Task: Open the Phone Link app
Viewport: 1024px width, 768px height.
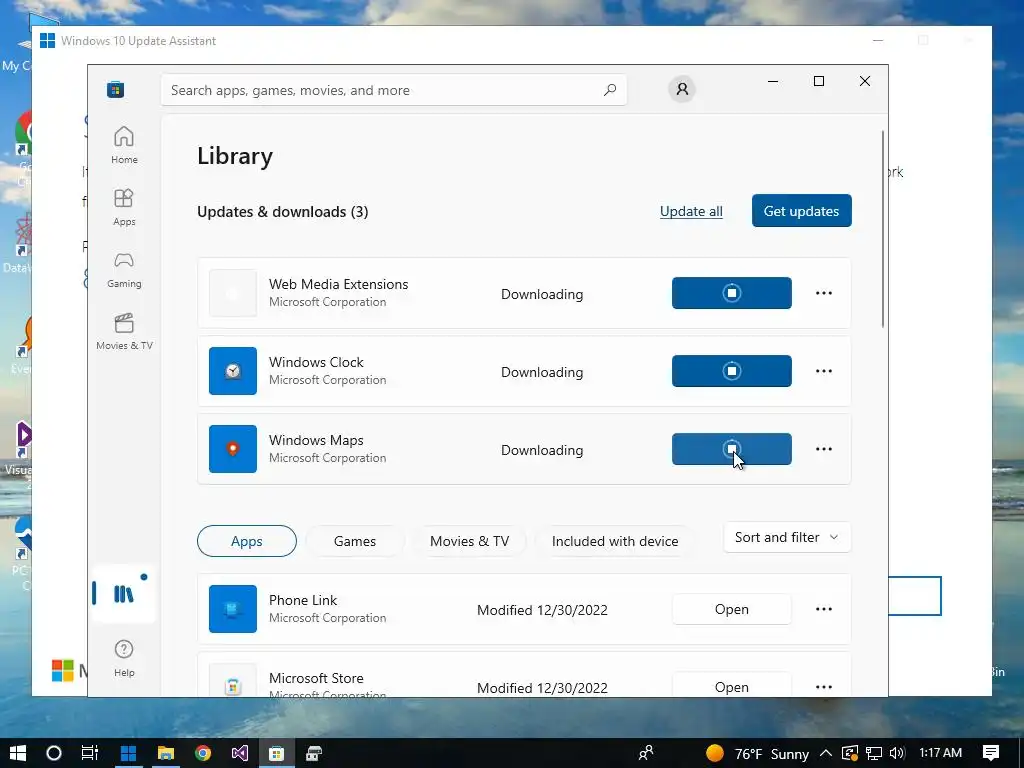Action: point(731,609)
